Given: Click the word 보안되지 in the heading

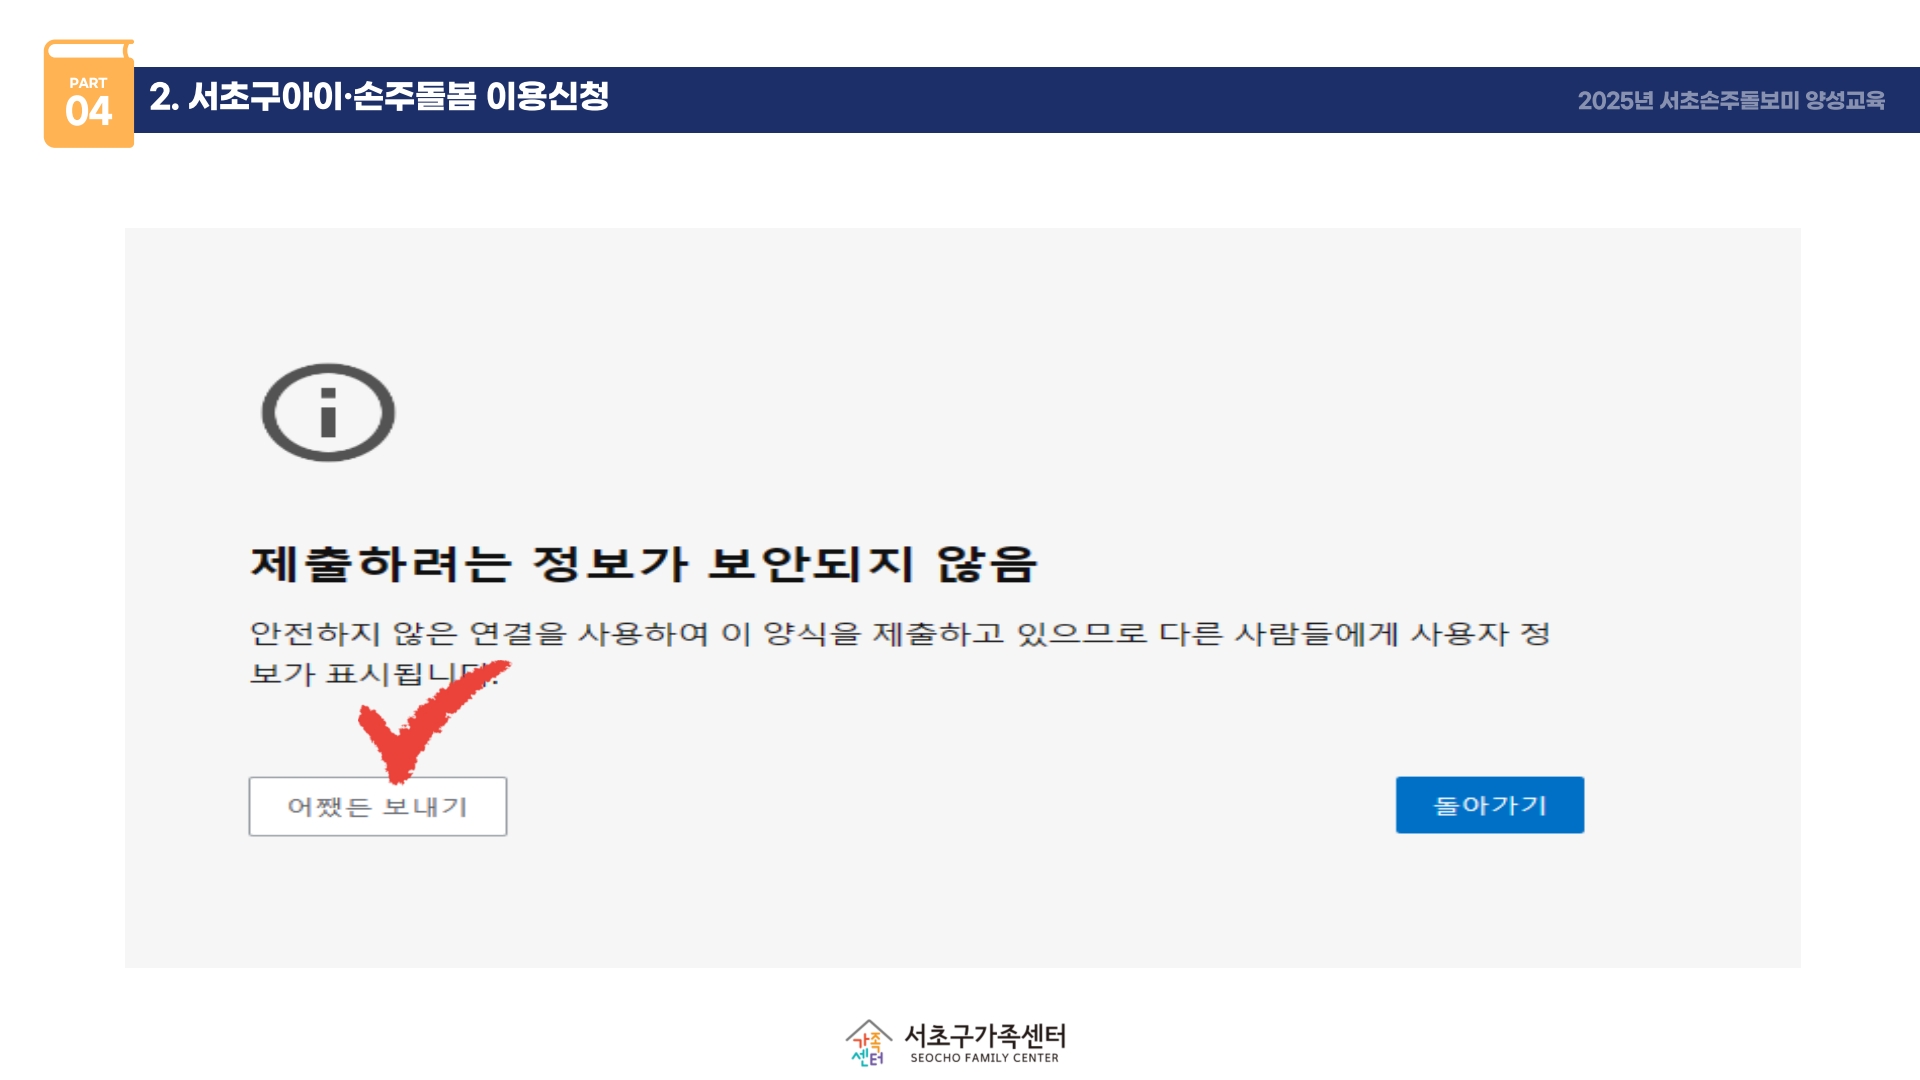Looking at the screenshot, I should (x=810, y=564).
